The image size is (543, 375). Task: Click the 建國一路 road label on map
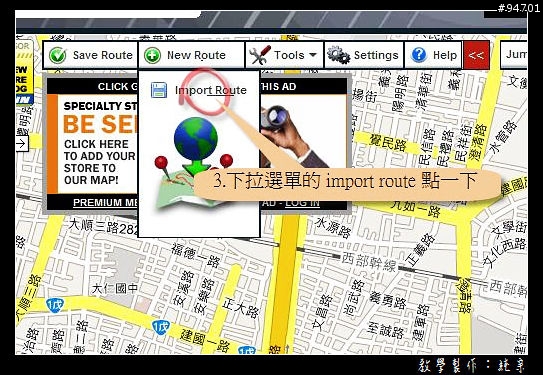[x=204, y=340]
